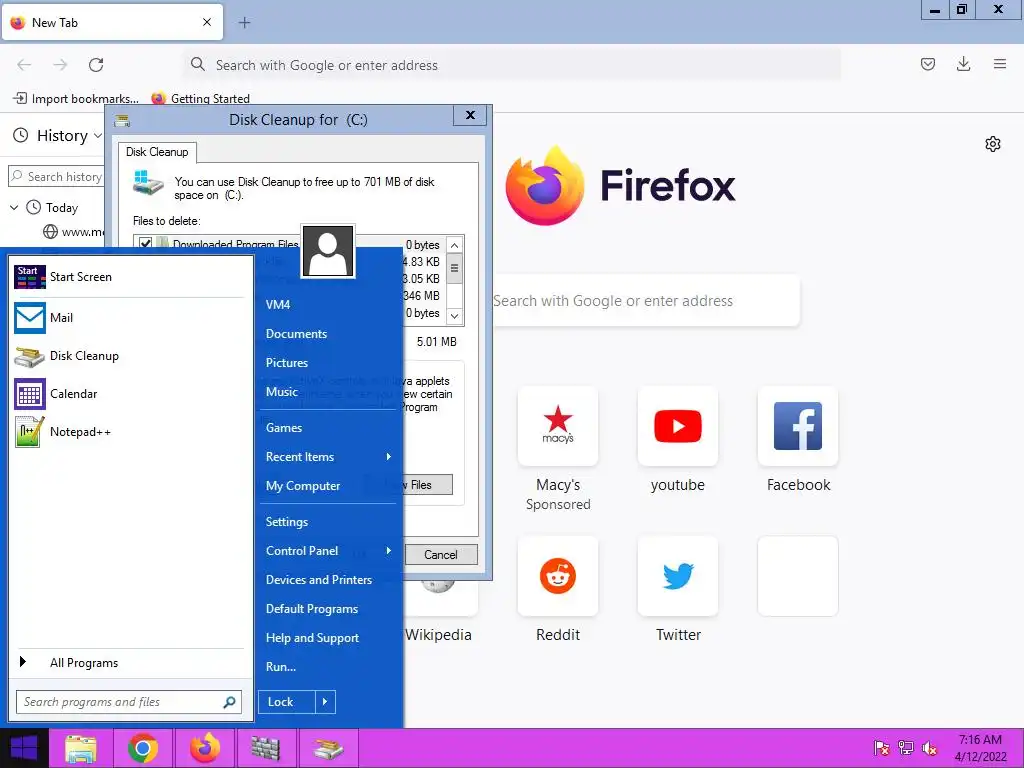Screen dimensions: 1024x768
Task: Toggle Downloaded Program Files checkbox
Action: 145,244
